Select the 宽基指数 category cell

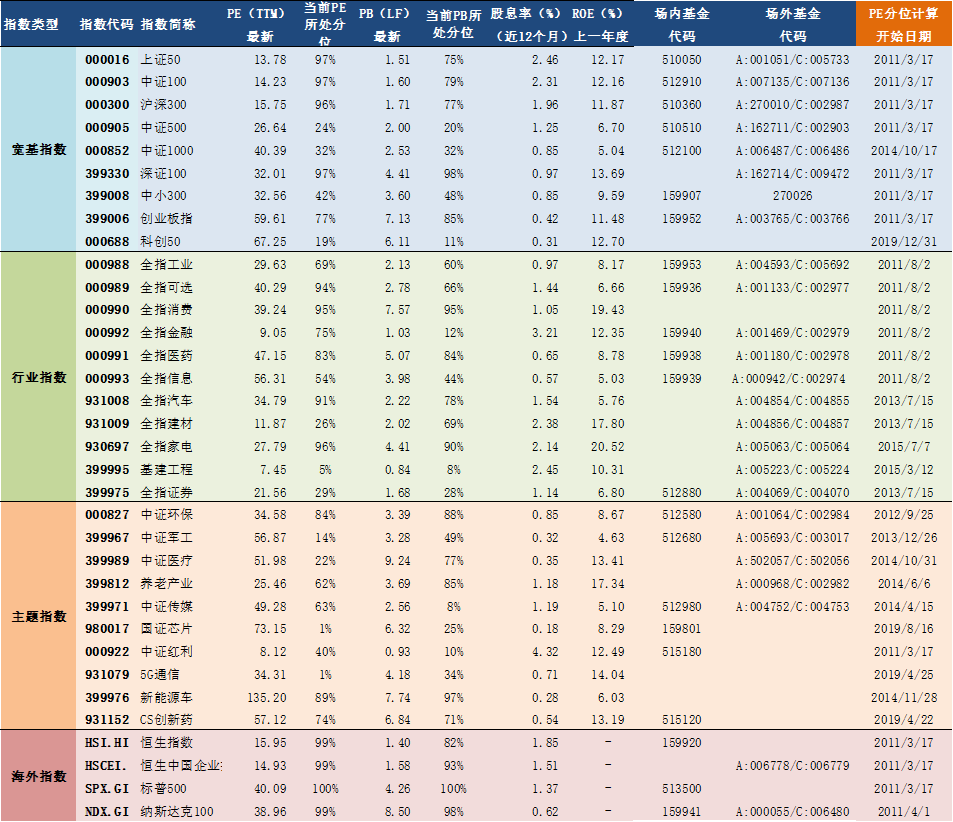(x=39, y=149)
